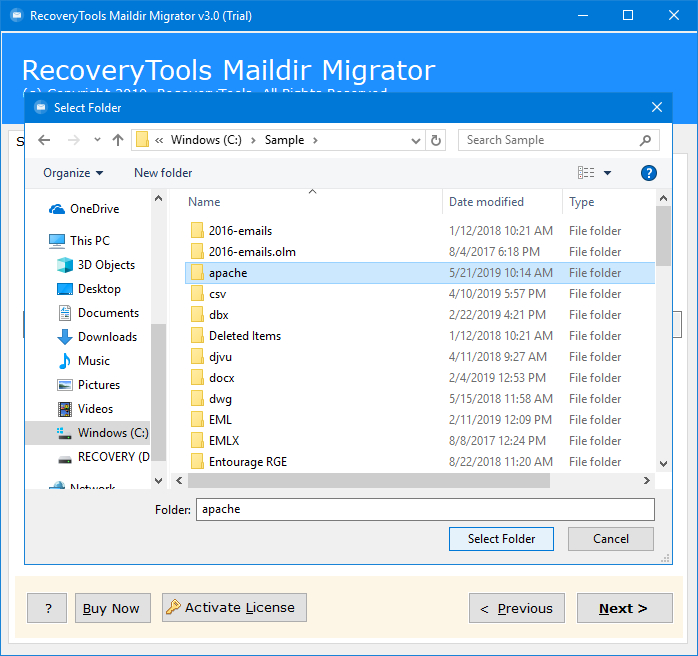Screen dimensions: 698x656
Task: Click 2/11/2019 12:09 PM date of EML
Action: [x=500, y=420]
